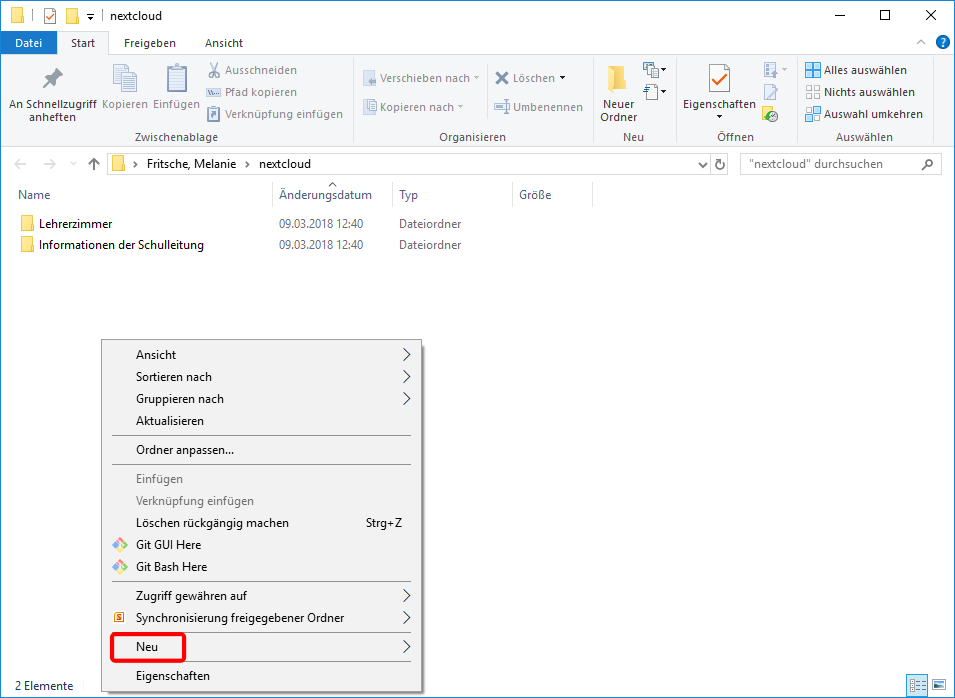The image size is (955, 698).
Task: Switch to details view icon in status bar
Action: click(x=917, y=685)
